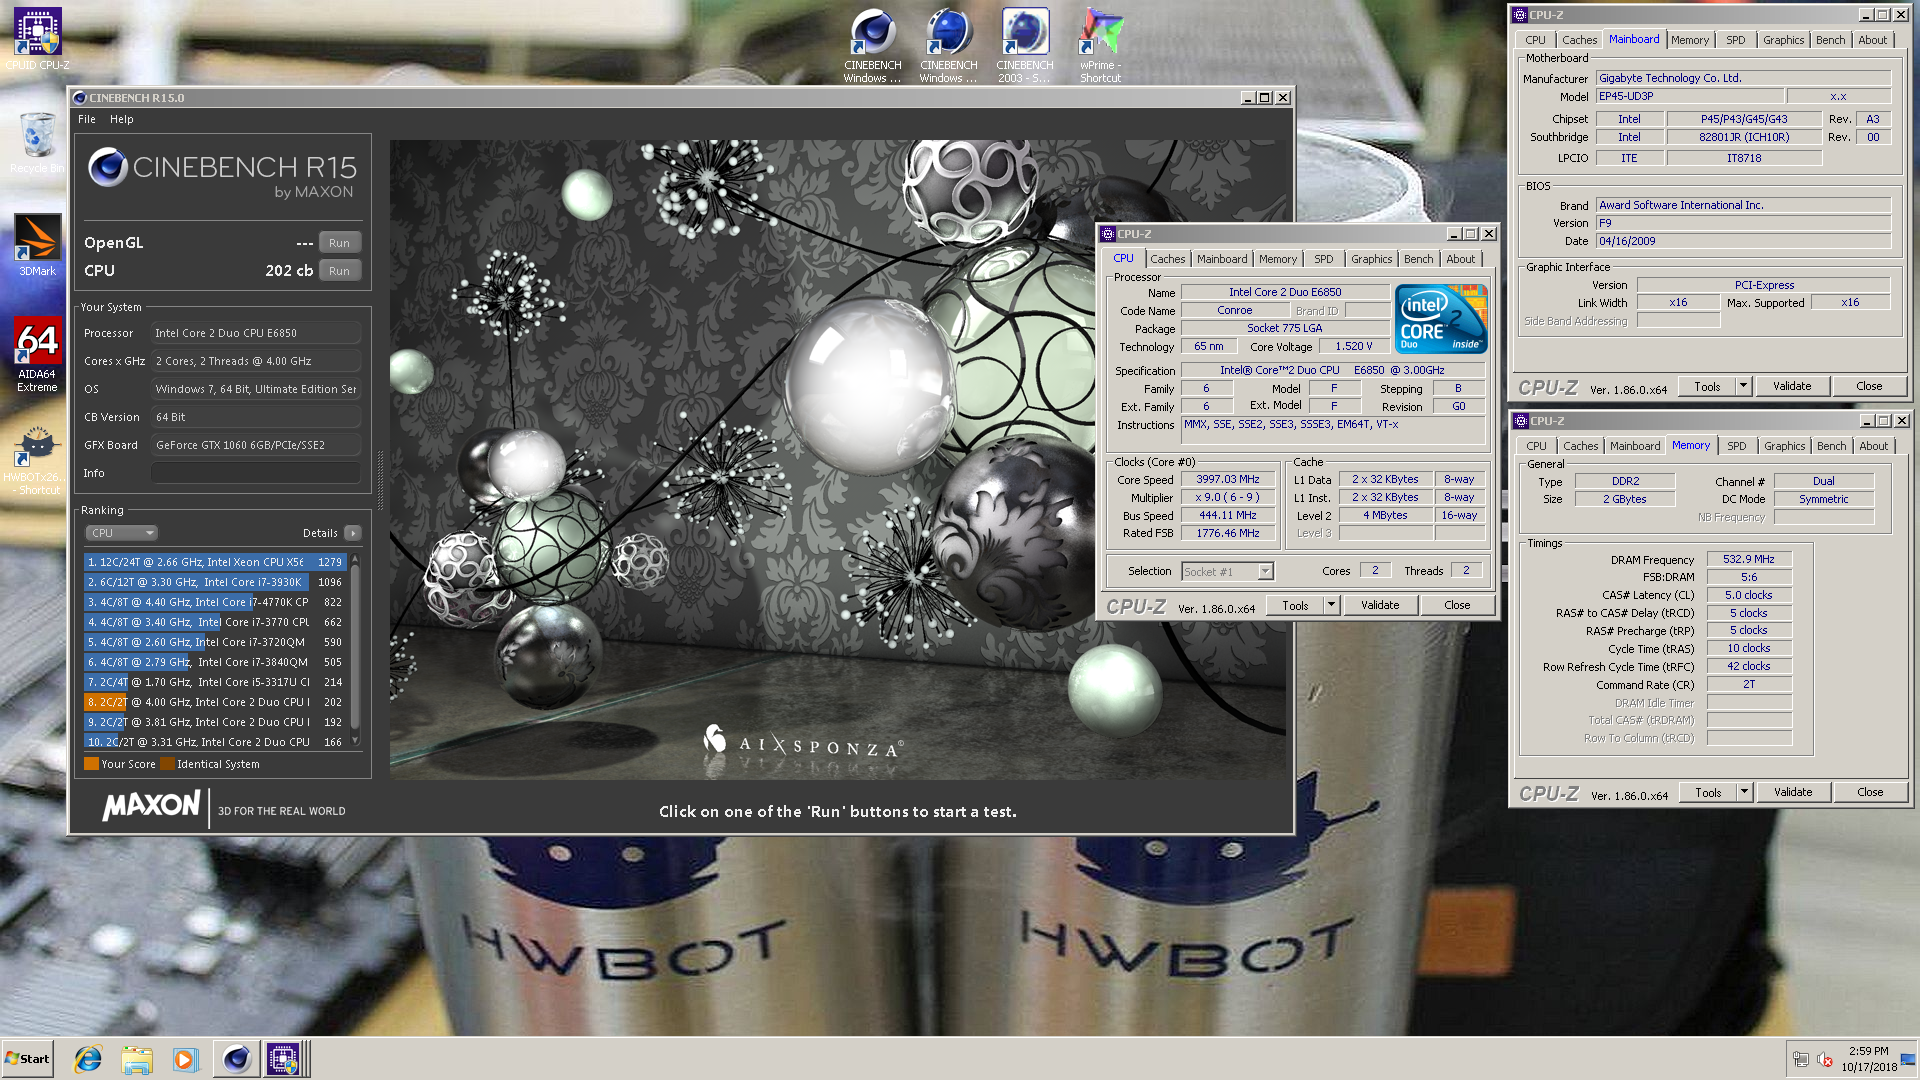Open Memory tab in the Mainboard CPU-Z window
The height and width of the screenshot is (1080, 1920).
(1689, 40)
